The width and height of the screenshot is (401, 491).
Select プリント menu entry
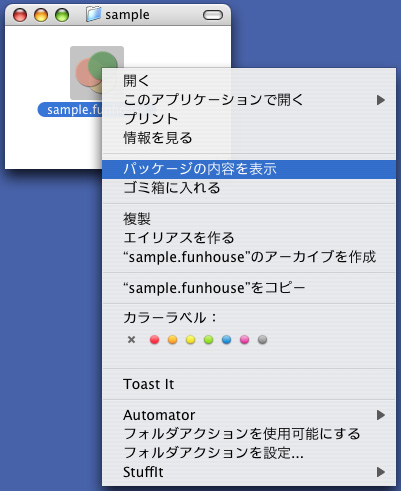point(249,119)
